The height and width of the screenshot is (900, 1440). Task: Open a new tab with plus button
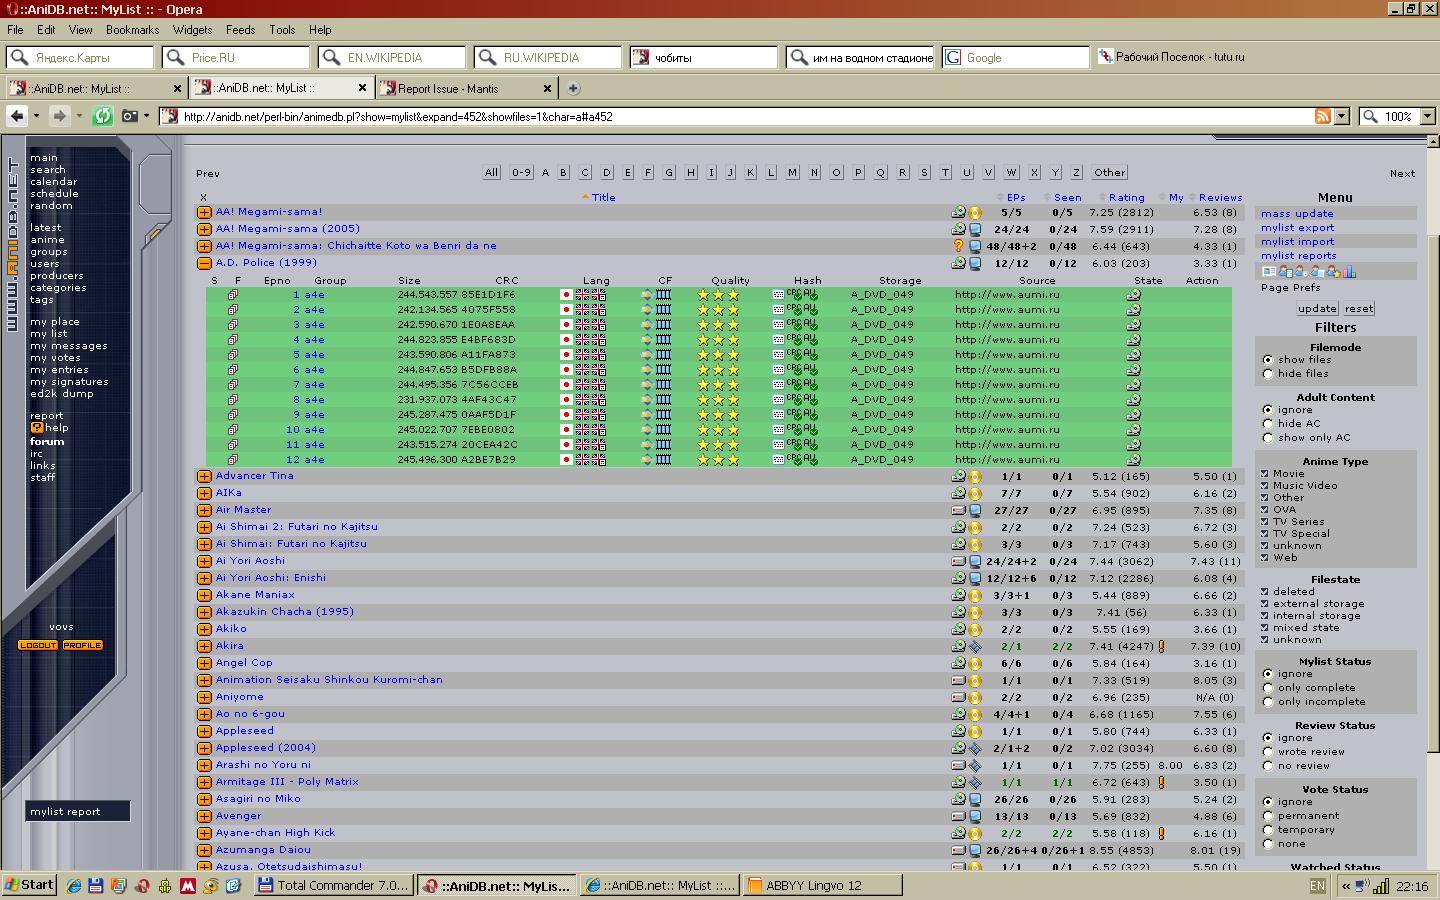pos(573,88)
